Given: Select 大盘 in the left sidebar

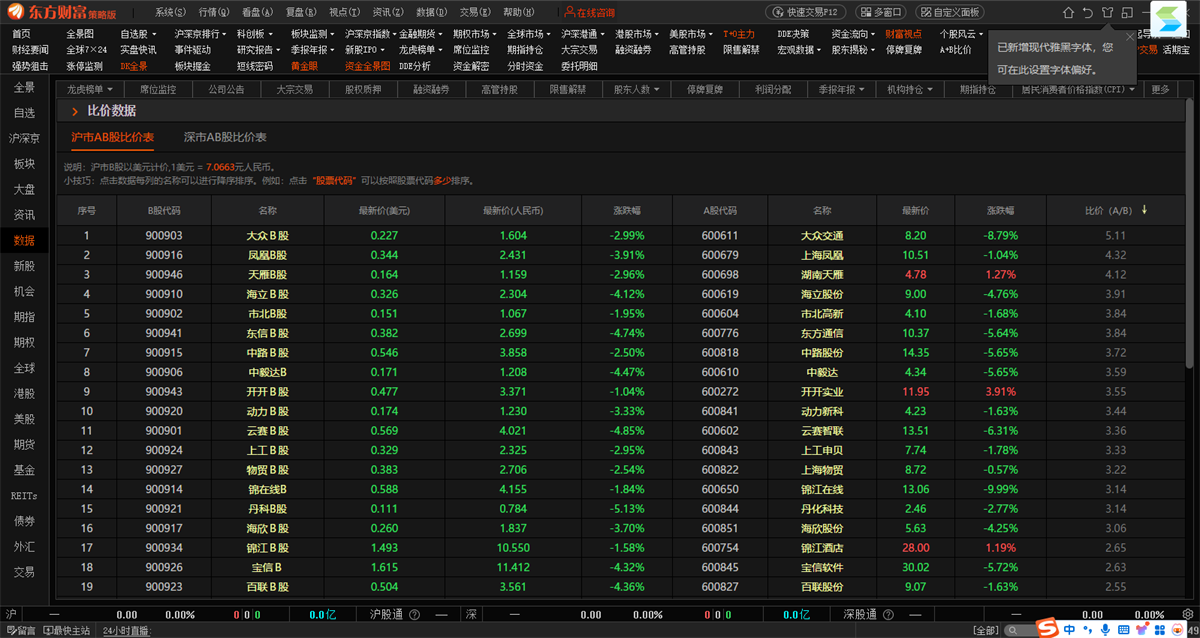Looking at the screenshot, I should pyautogui.click(x=24, y=190).
